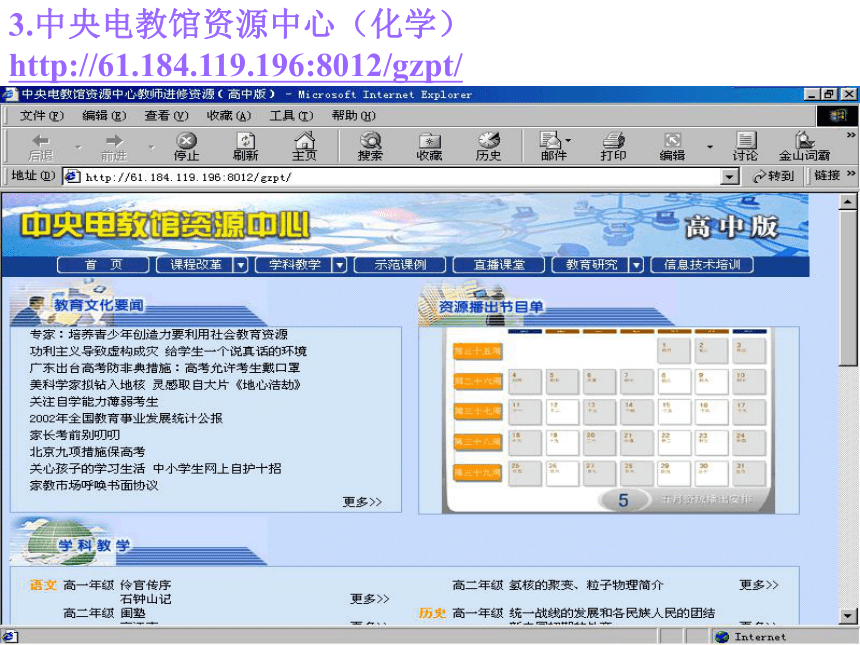This screenshot has height=645, width=860.
Task: Open news 家教市场呼唤书面协议
Action: point(94,485)
